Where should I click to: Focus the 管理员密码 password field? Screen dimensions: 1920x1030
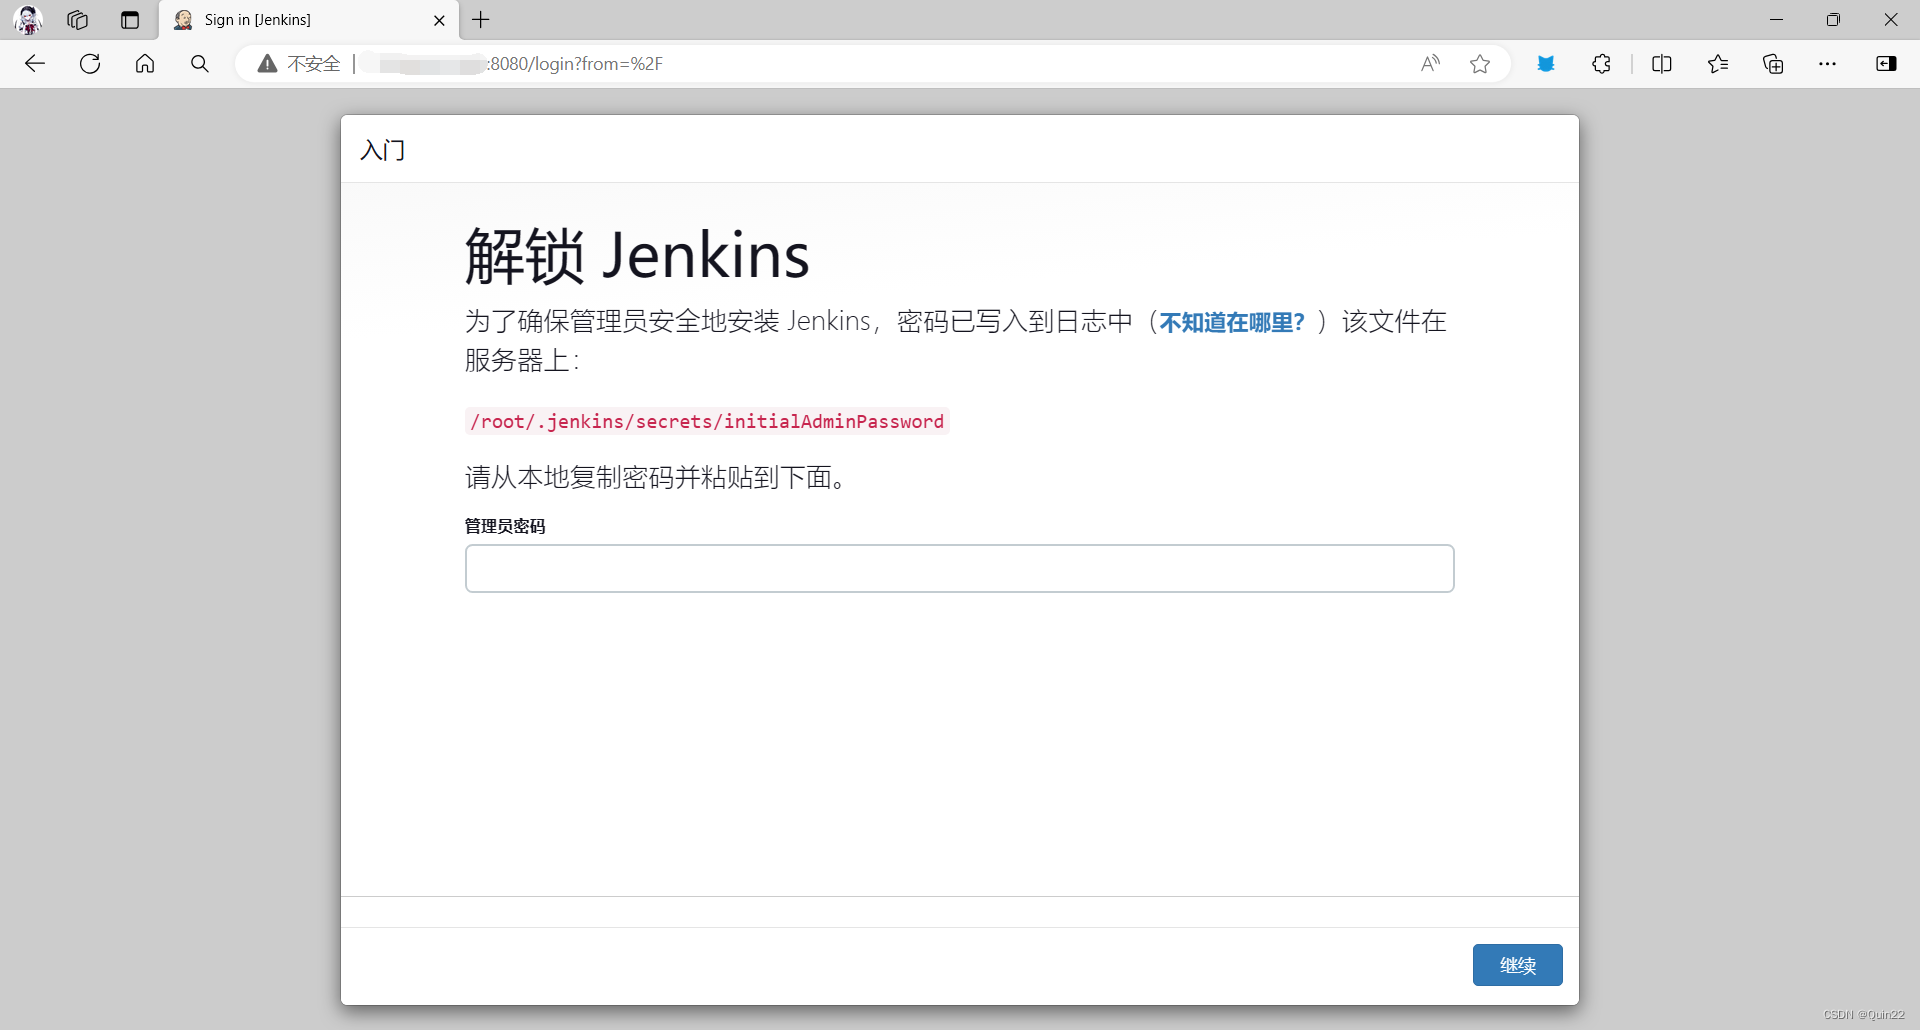pos(960,568)
